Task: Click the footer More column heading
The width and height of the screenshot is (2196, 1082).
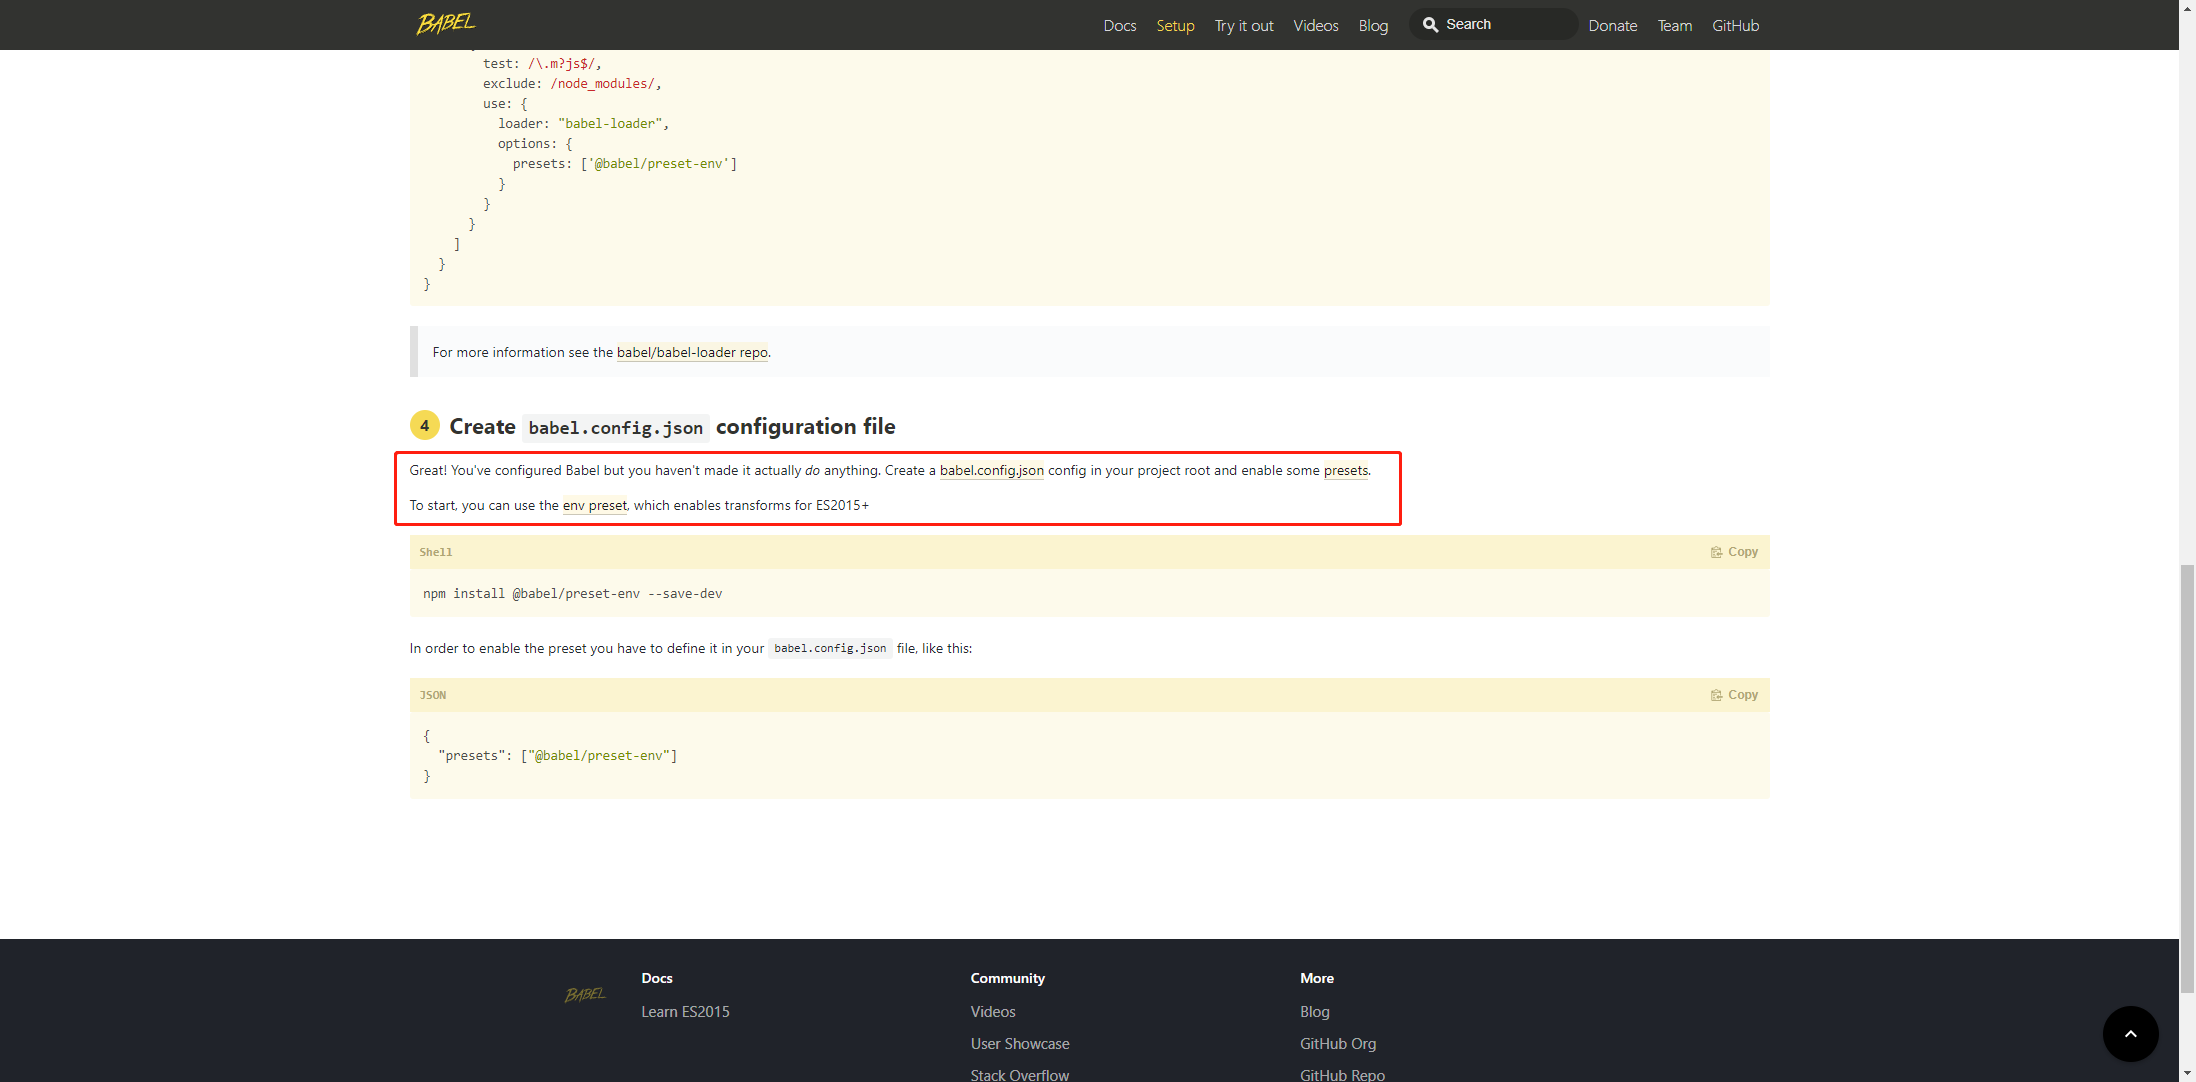Action: (x=1316, y=978)
